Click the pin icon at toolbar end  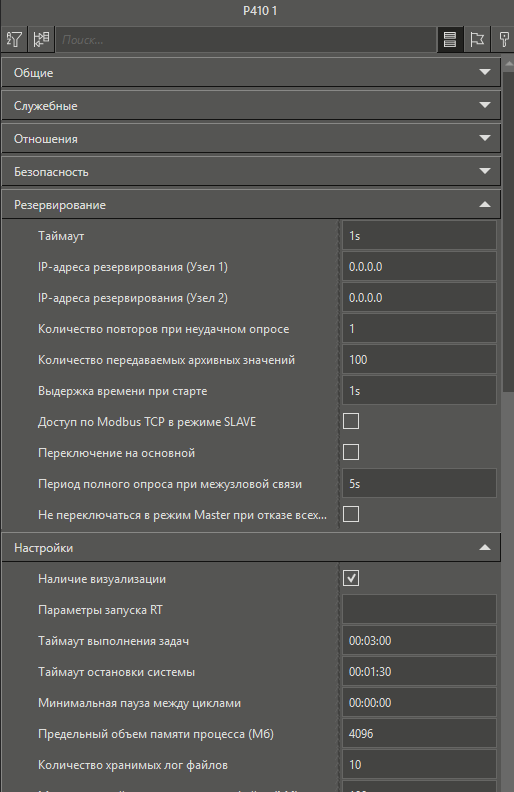coord(503,39)
